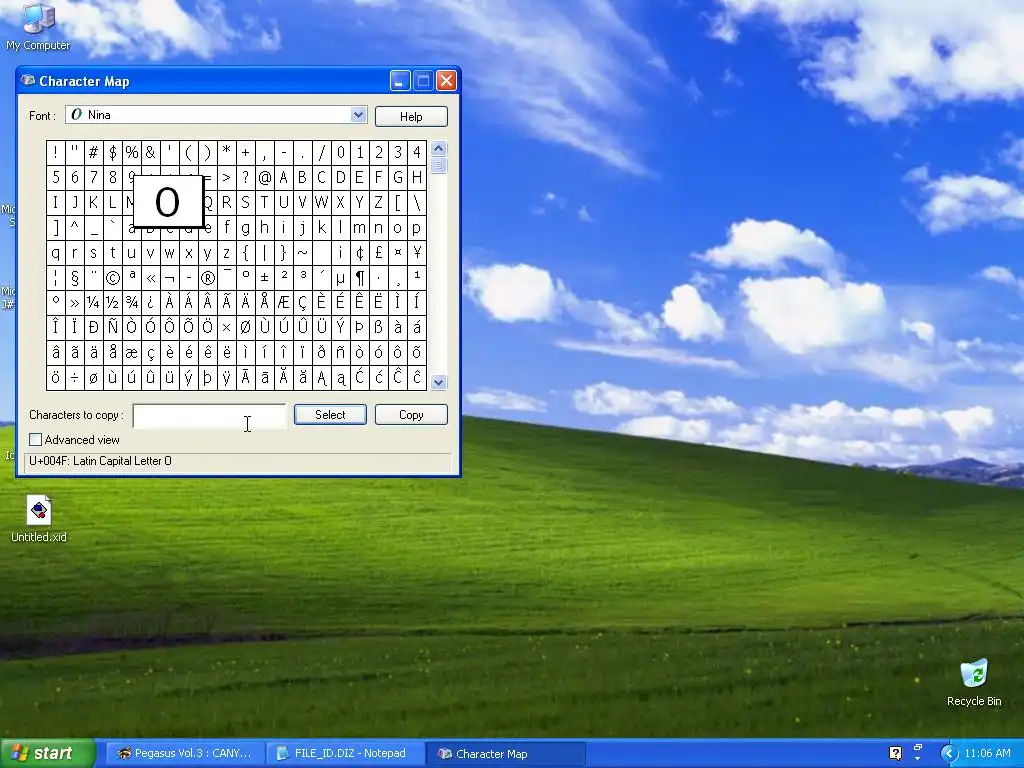This screenshot has width=1024, height=768.
Task: Pick the Ð capital eth cell
Action: pyautogui.click(x=93, y=328)
